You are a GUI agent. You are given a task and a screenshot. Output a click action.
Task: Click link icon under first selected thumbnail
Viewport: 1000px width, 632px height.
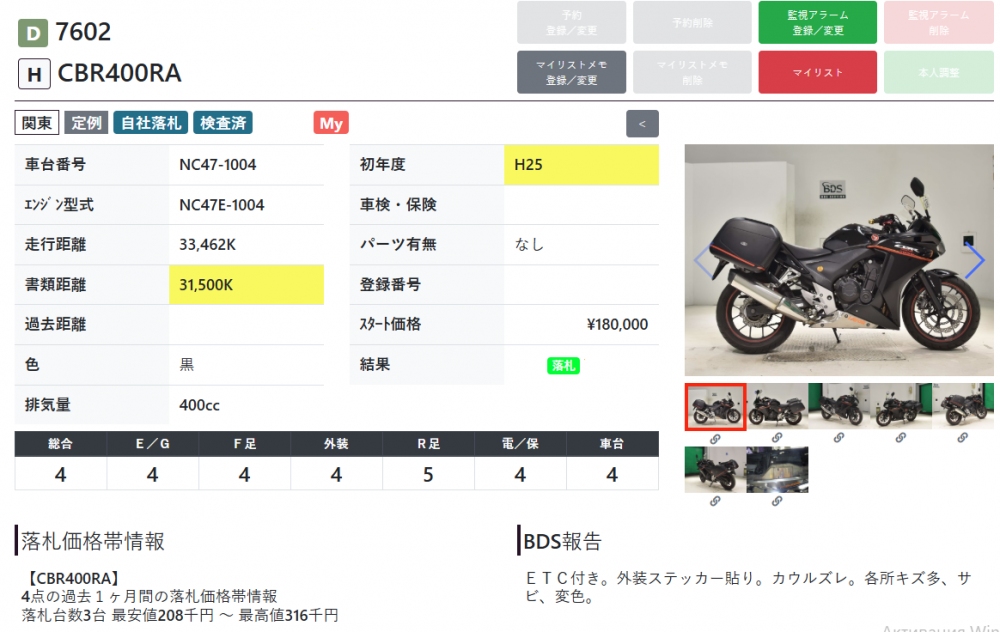[715, 438]
